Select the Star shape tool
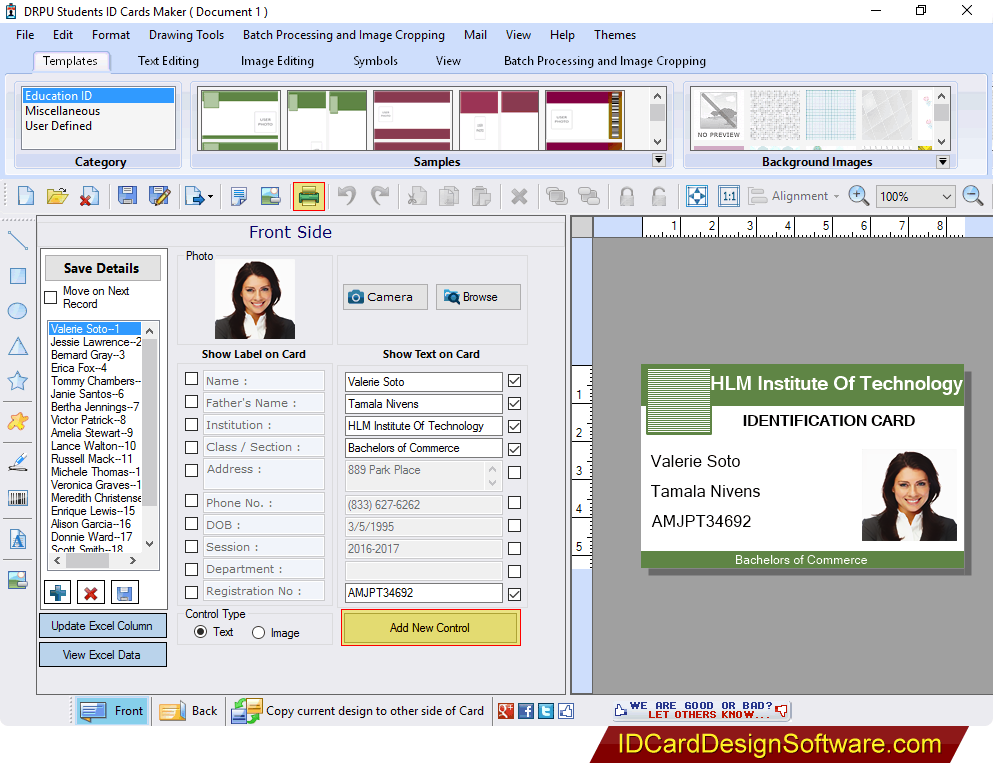993x763 pixels. 16,381
